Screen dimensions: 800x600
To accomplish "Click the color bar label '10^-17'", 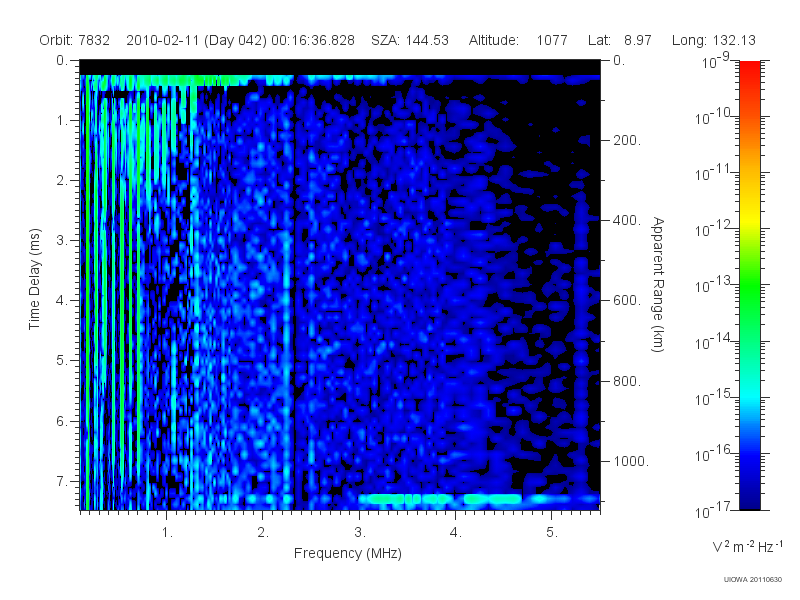I will [714, 509].
